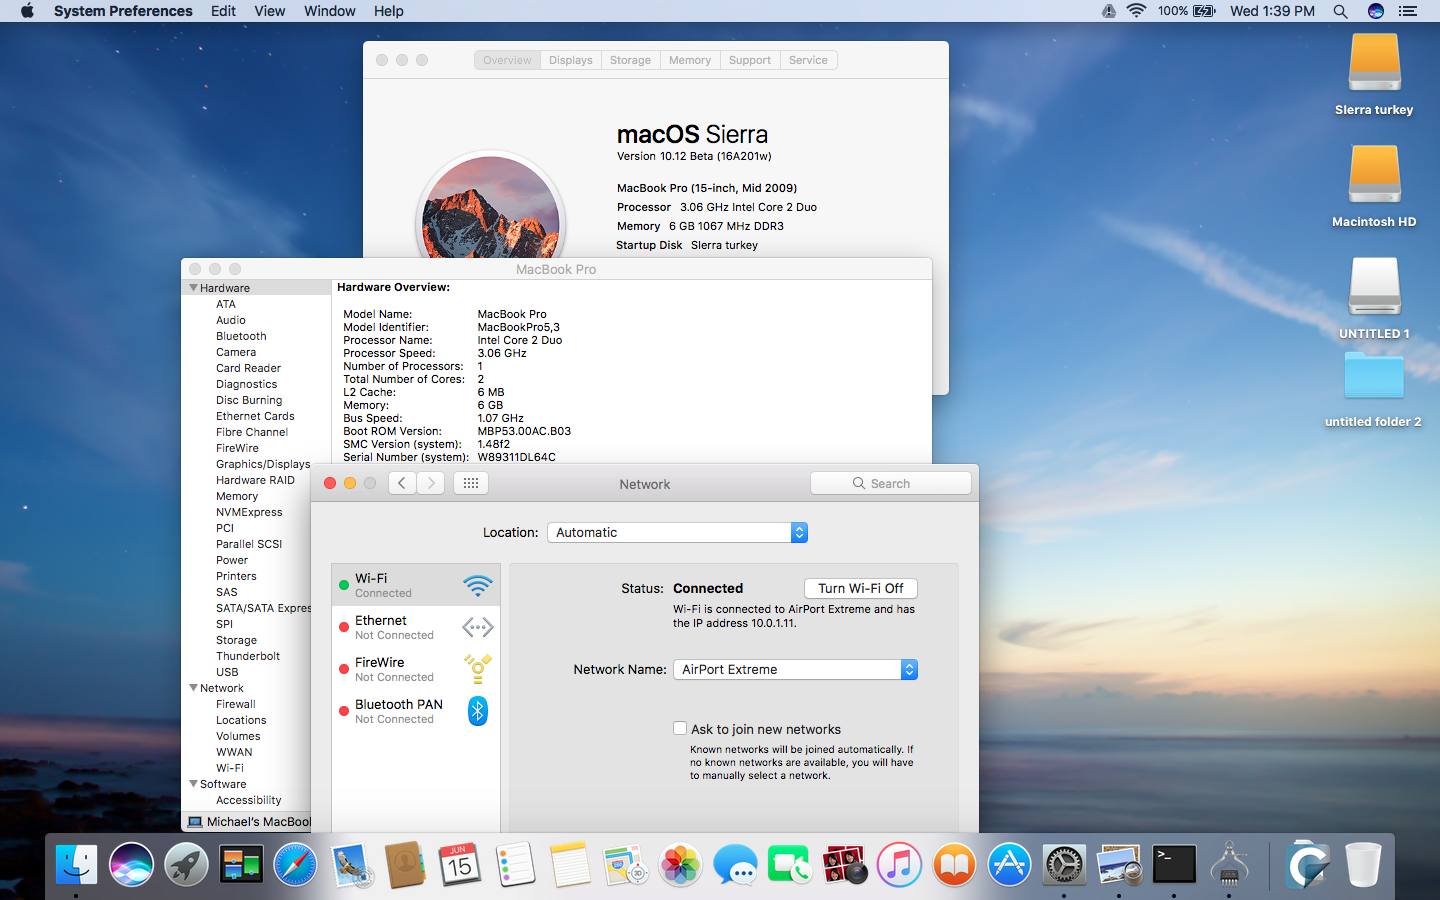Screen dimensions: 1440x900
Task: Open Launchpad rocket icon in dock
Action: click(x=187, y=865)
